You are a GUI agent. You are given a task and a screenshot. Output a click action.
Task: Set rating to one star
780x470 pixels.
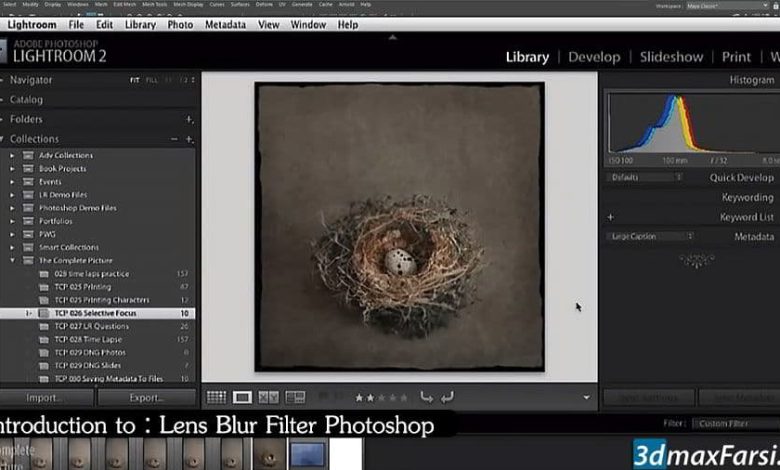click(x=359, y=397)
